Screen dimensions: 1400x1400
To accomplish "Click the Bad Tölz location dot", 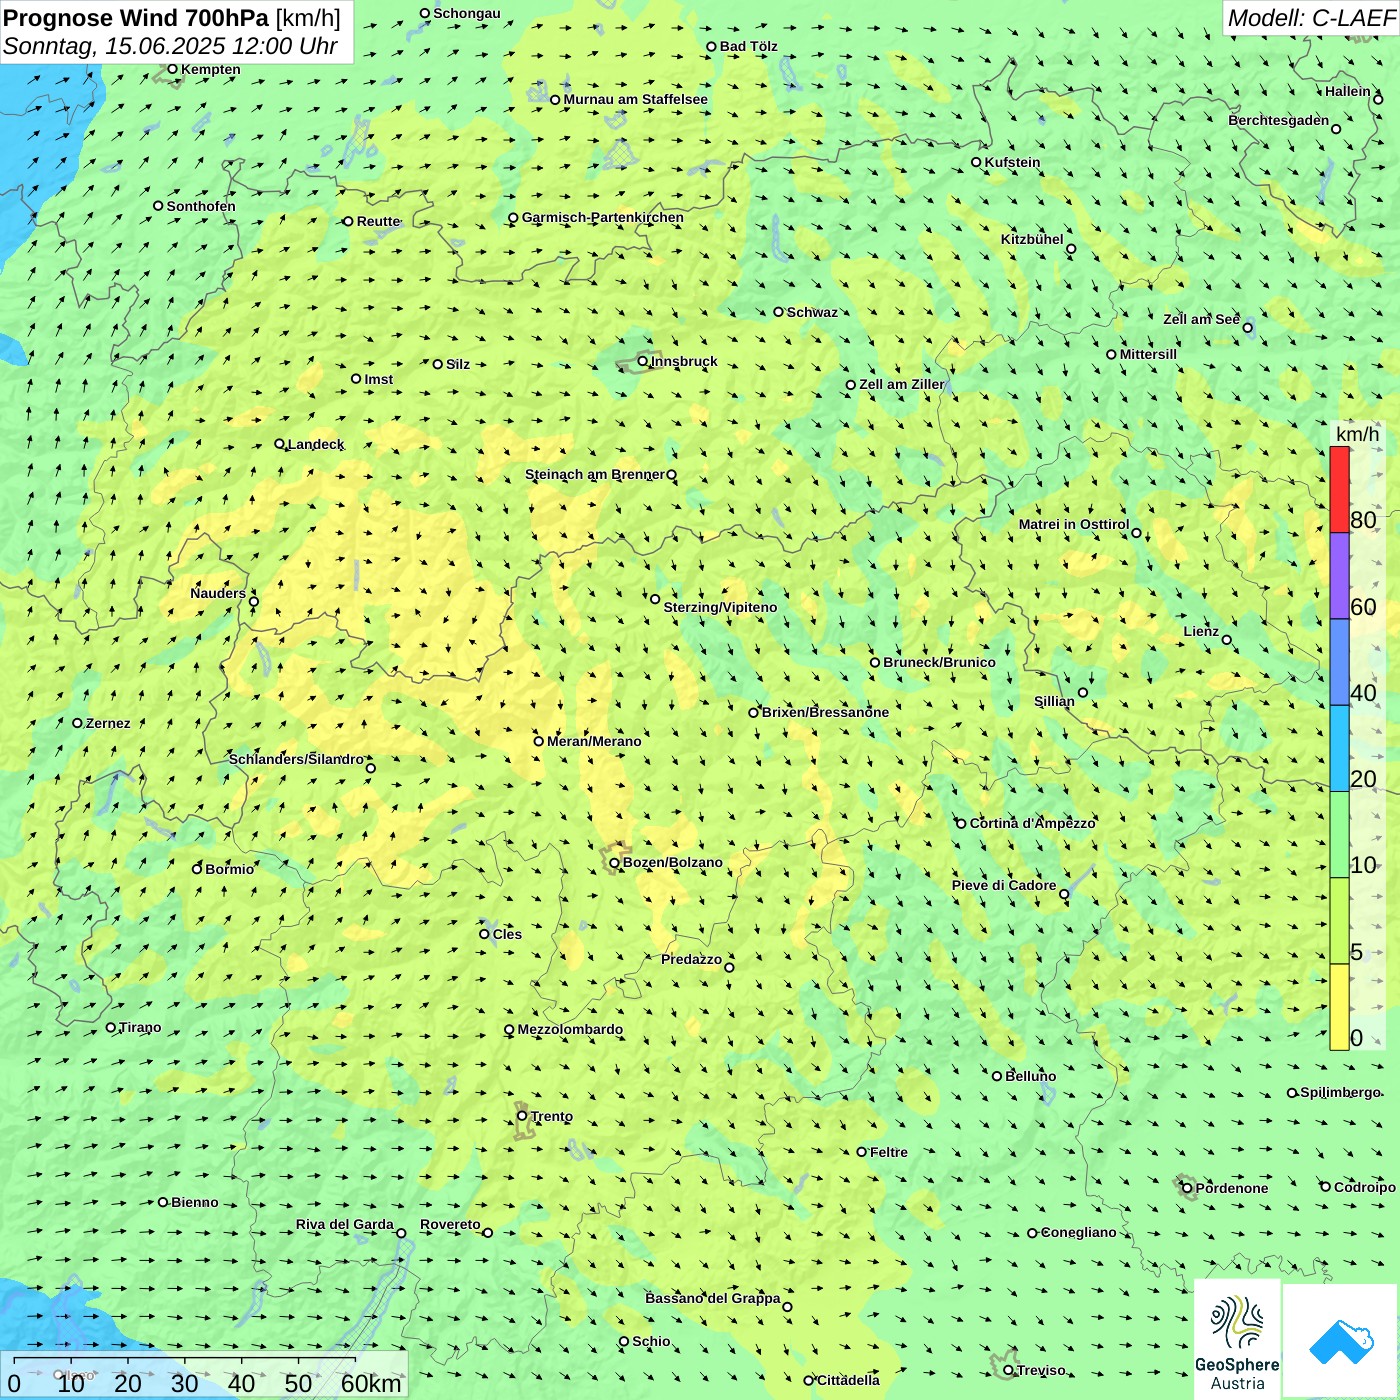I will (x=712, y=46).
